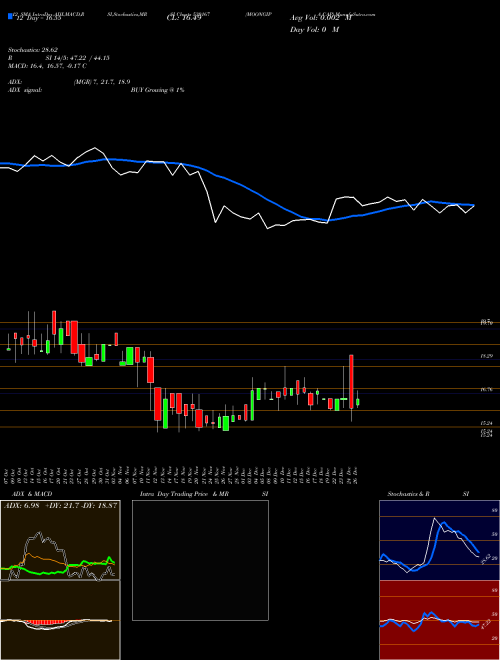Click the tall red candlestick near 24 Dec
Screen dimensions: 500x660
coord(351,381)
